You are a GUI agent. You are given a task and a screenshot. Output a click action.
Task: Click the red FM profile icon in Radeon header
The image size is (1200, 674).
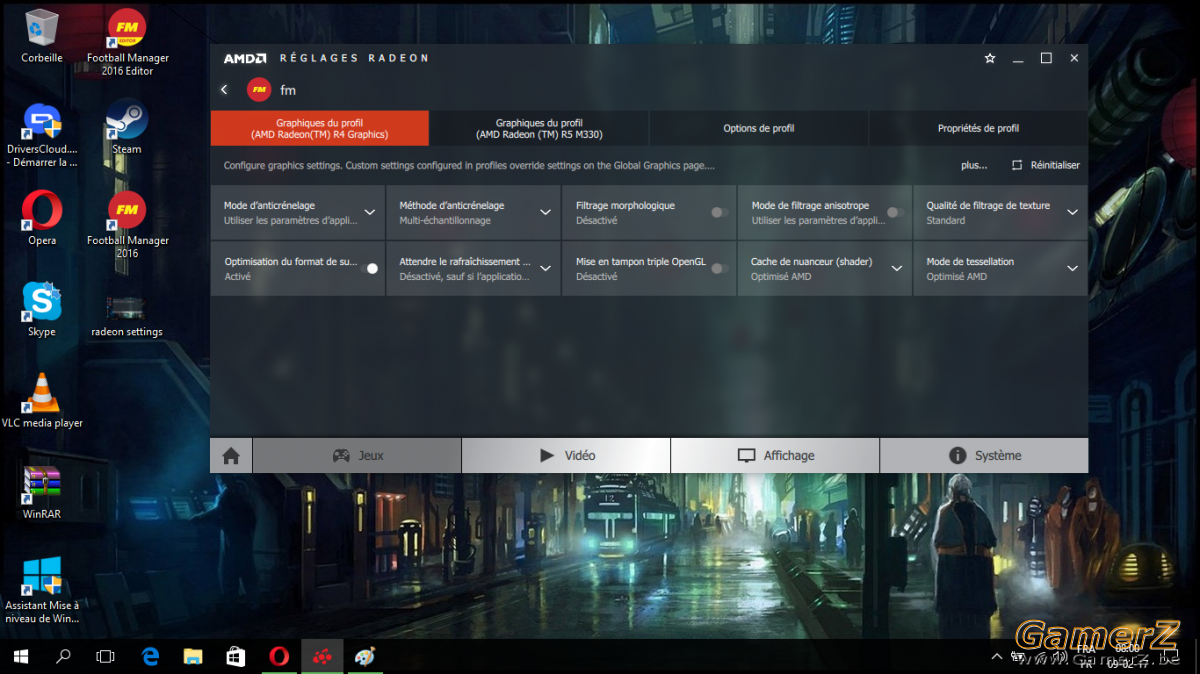258,90
